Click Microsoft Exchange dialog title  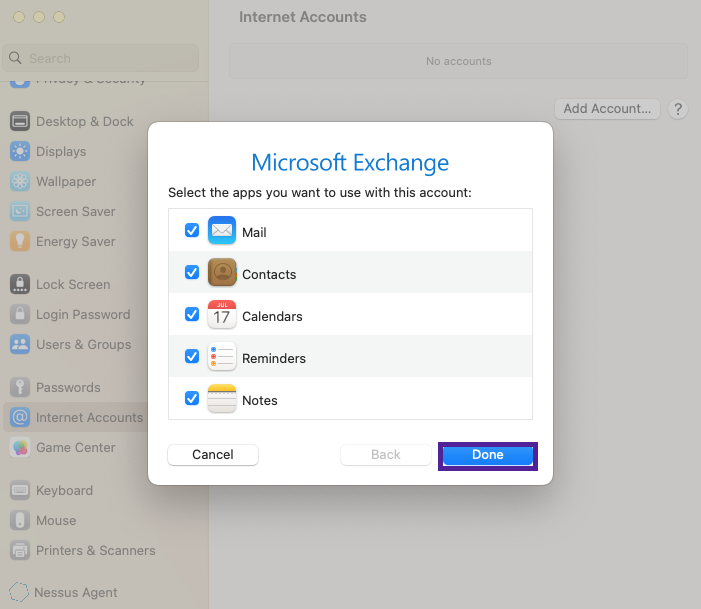tap(350, 163)
